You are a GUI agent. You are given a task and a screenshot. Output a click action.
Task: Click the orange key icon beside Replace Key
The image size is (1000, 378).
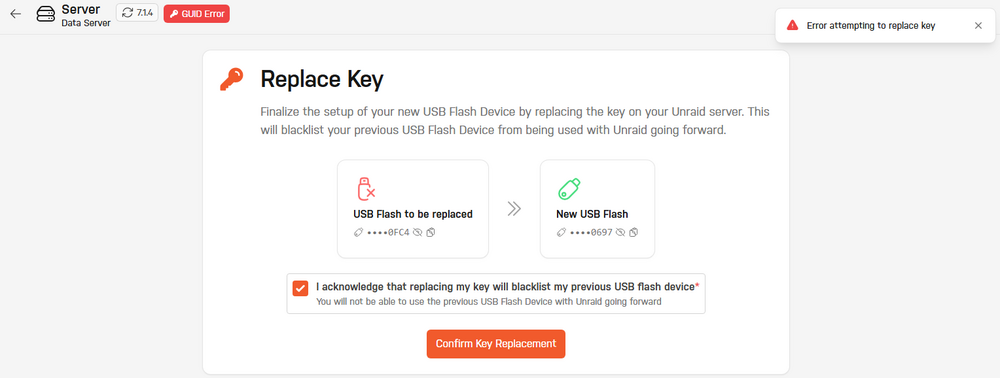tap(232, 80)
